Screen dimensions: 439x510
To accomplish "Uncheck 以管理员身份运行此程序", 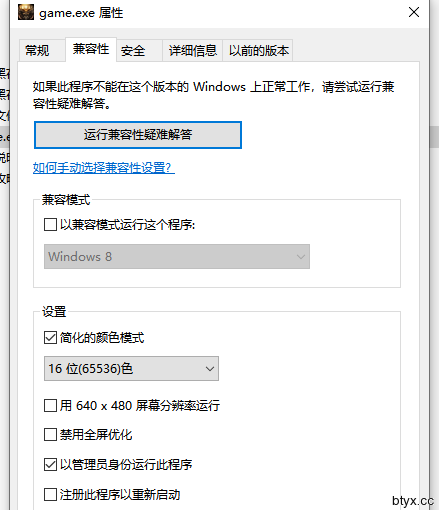I will 50,464.
